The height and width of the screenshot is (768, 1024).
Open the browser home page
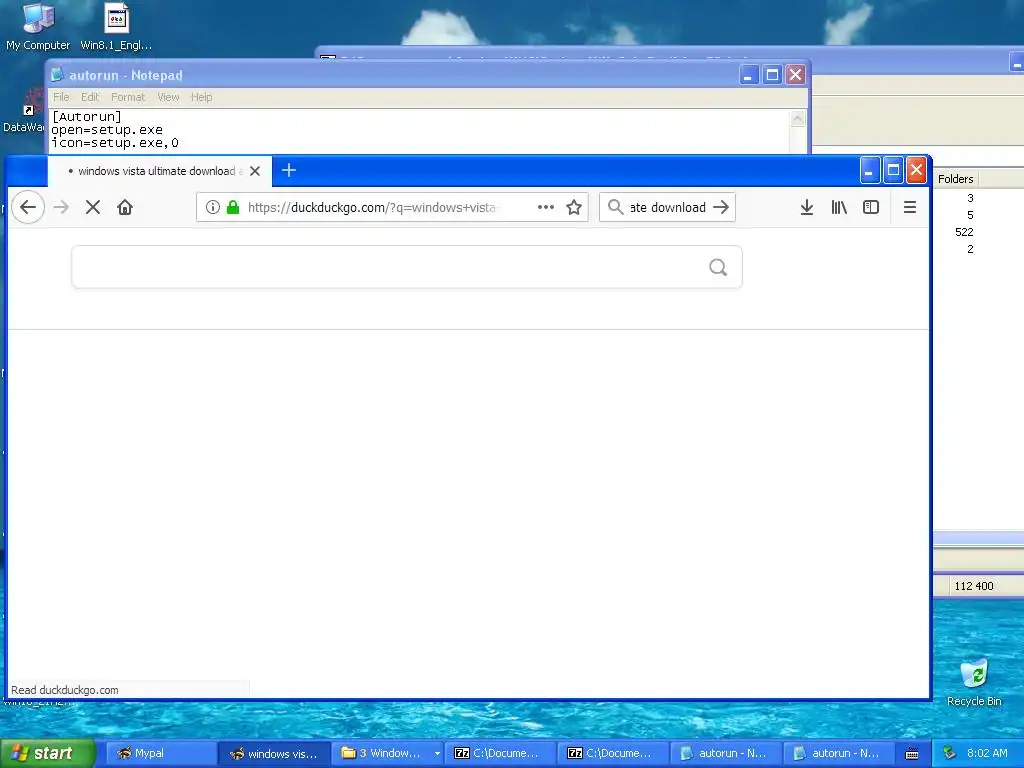coord(125,208)
